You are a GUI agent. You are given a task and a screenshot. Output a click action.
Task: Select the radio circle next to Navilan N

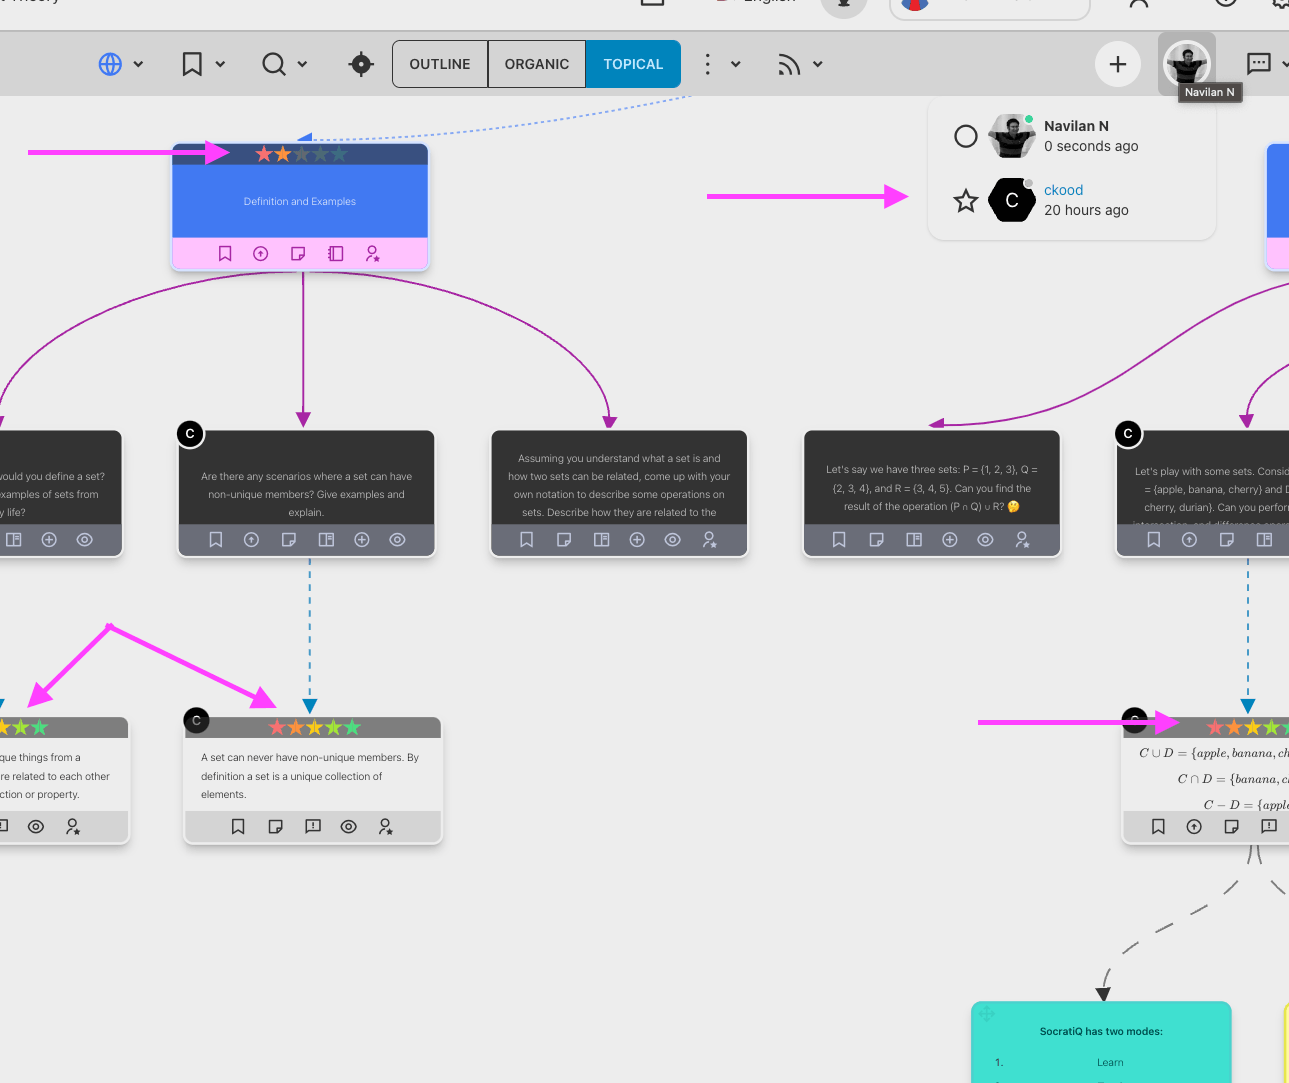click(x=965, y=136)
